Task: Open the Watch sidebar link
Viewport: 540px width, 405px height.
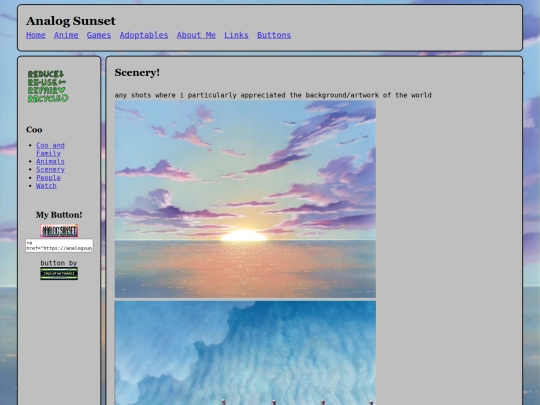Action: 46,186
